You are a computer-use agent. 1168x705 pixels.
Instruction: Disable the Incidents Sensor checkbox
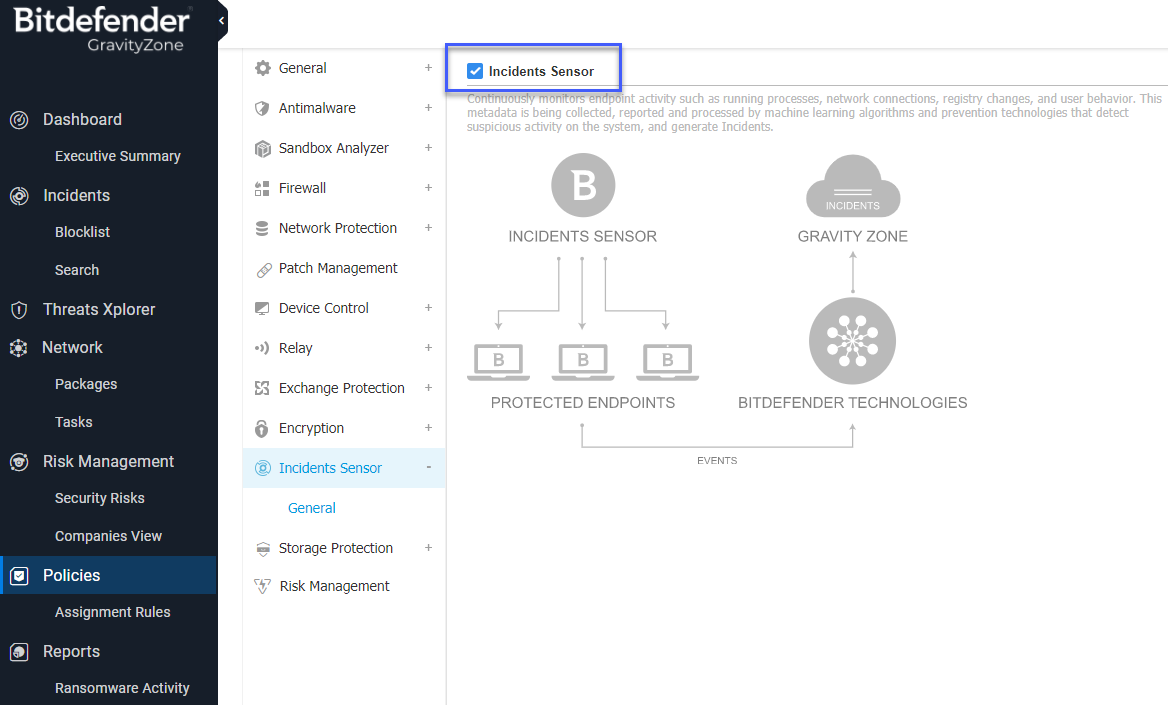[475, 71]
